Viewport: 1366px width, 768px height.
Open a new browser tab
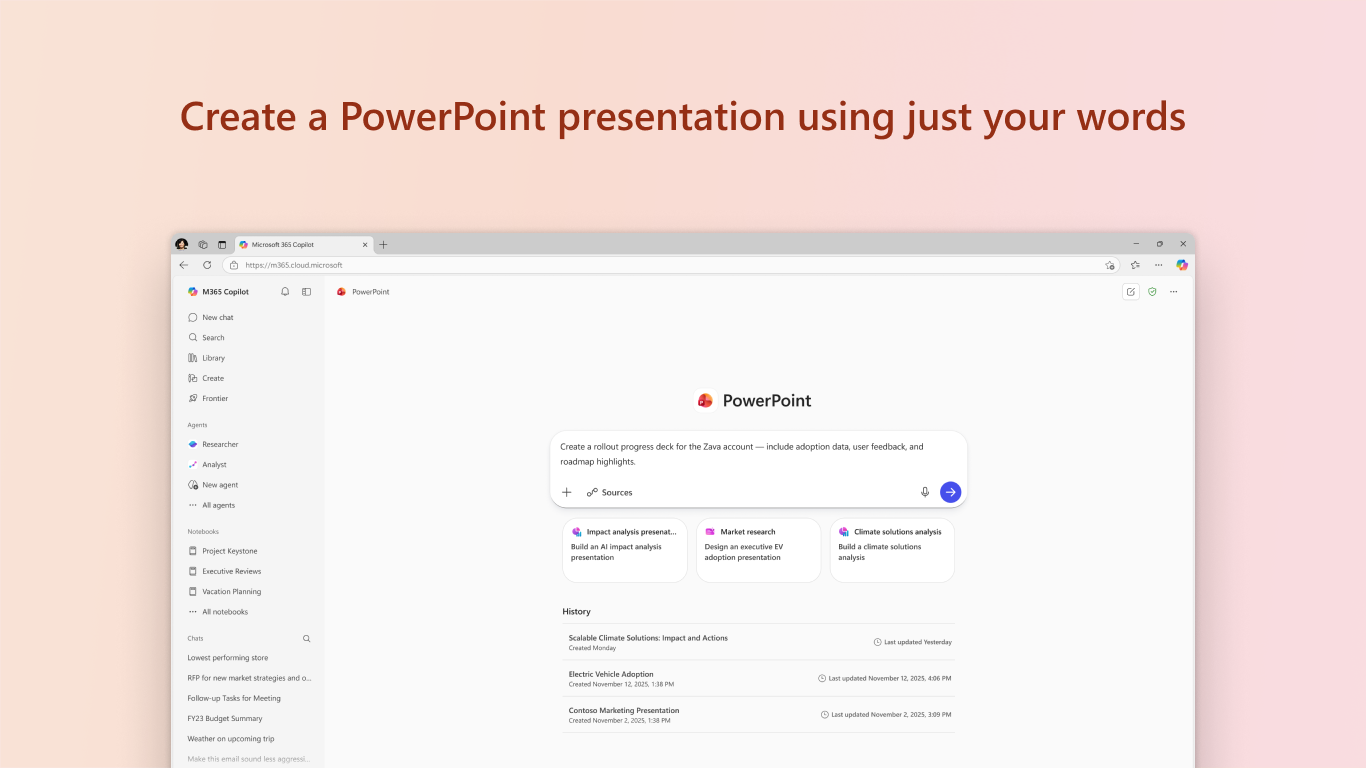click(x=383, y=244)
